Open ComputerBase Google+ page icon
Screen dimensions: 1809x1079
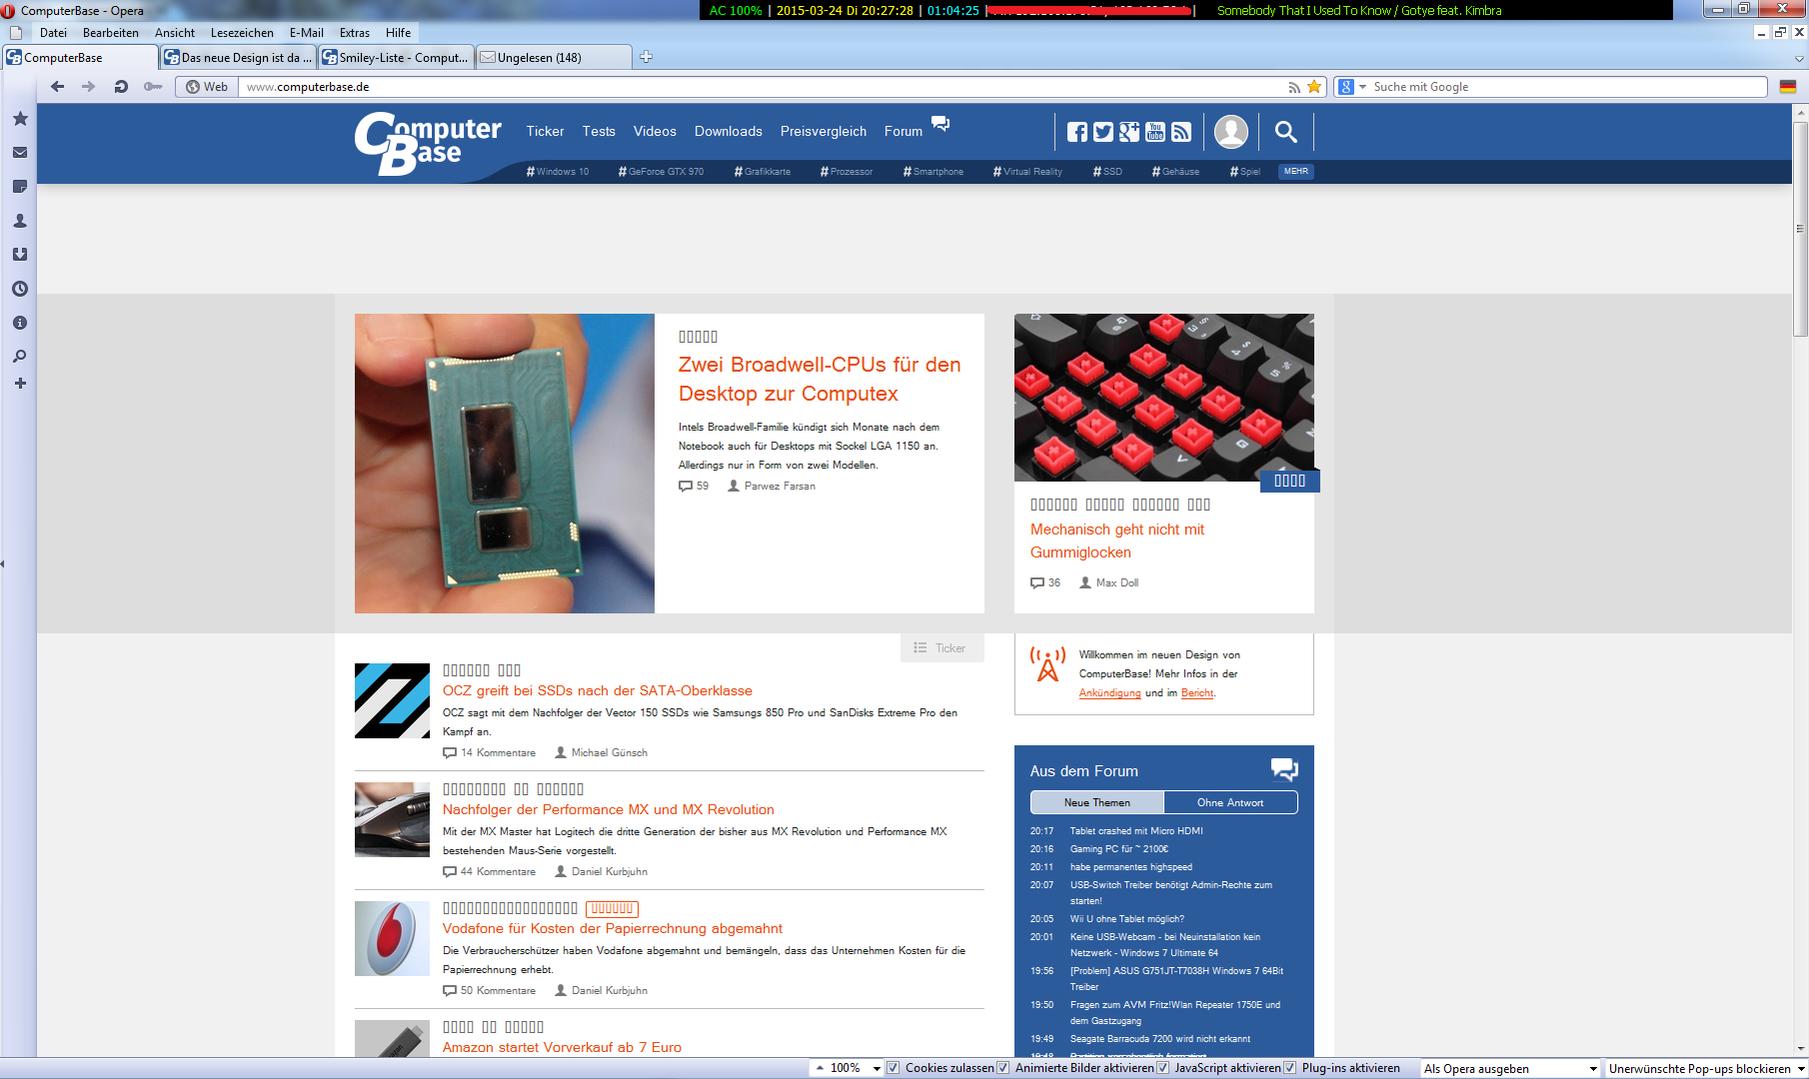coord(1129,132)
